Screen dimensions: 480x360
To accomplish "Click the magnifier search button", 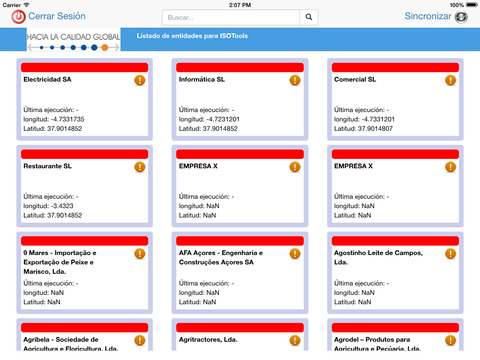I will (309, 17).
